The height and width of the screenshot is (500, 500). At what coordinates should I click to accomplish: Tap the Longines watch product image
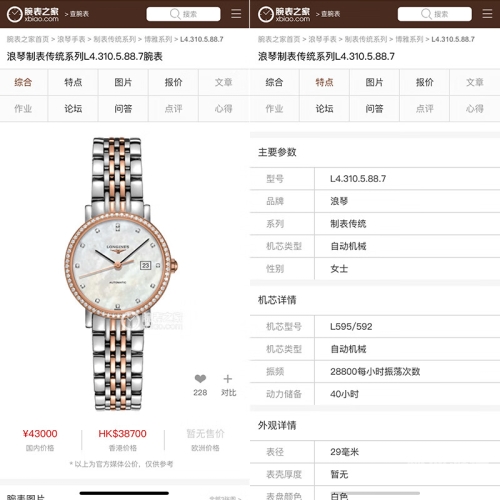click(x=121, y=274)
